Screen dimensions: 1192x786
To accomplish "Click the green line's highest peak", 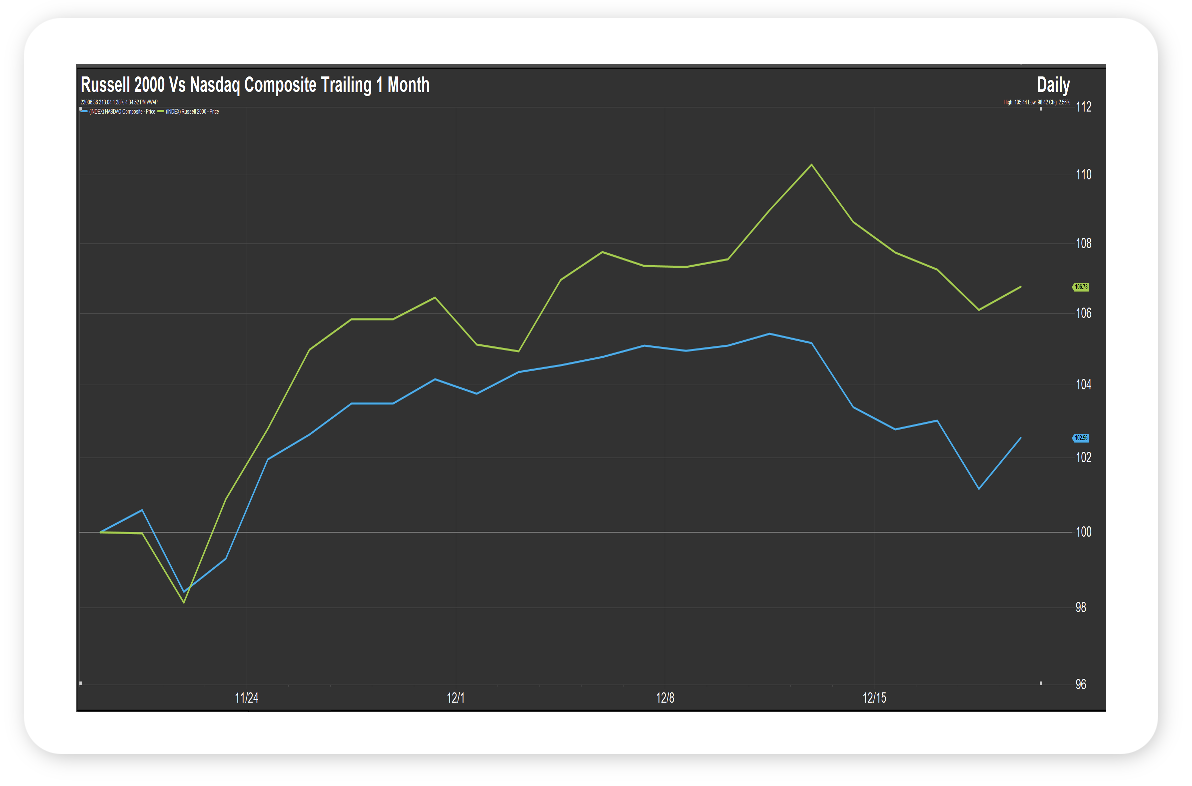I will tap(811, 165).
